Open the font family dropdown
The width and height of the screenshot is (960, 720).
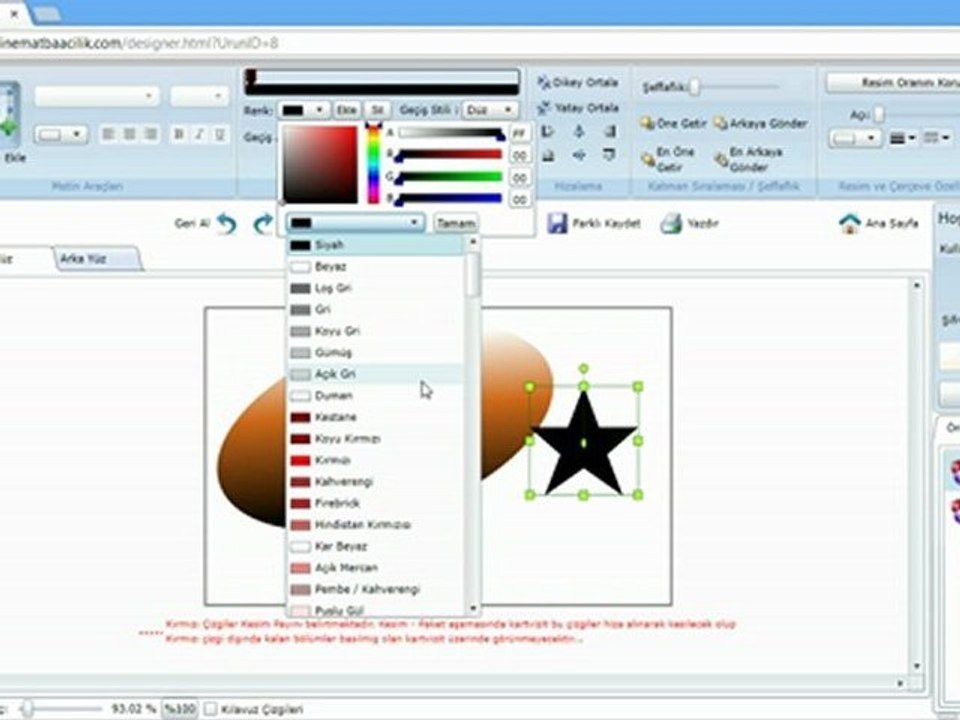pos(97,96)
